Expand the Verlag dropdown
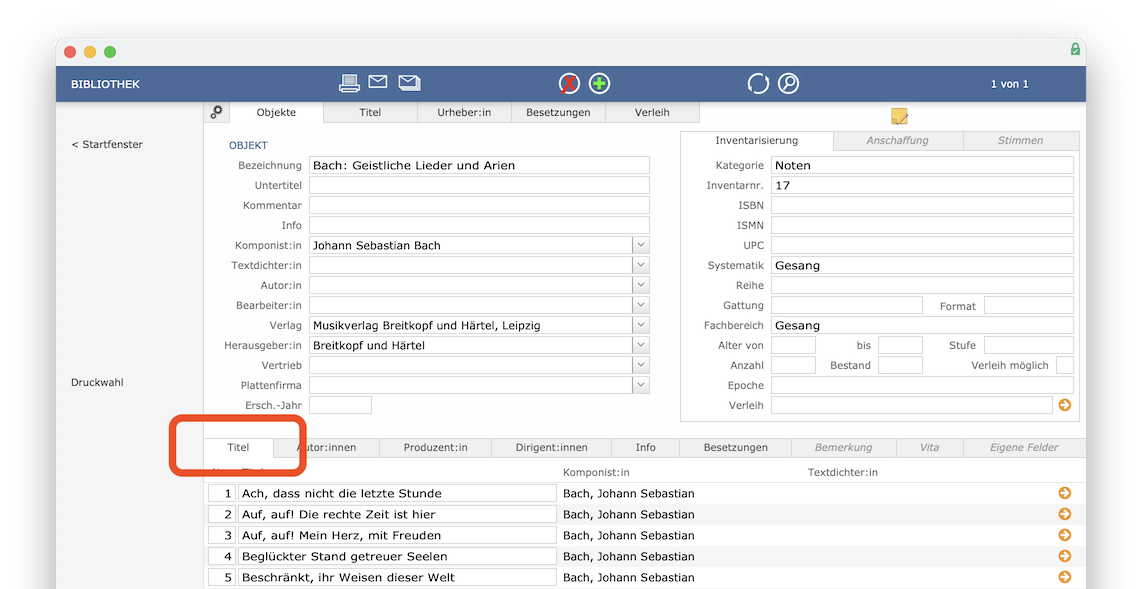 (x=641, y=325)
